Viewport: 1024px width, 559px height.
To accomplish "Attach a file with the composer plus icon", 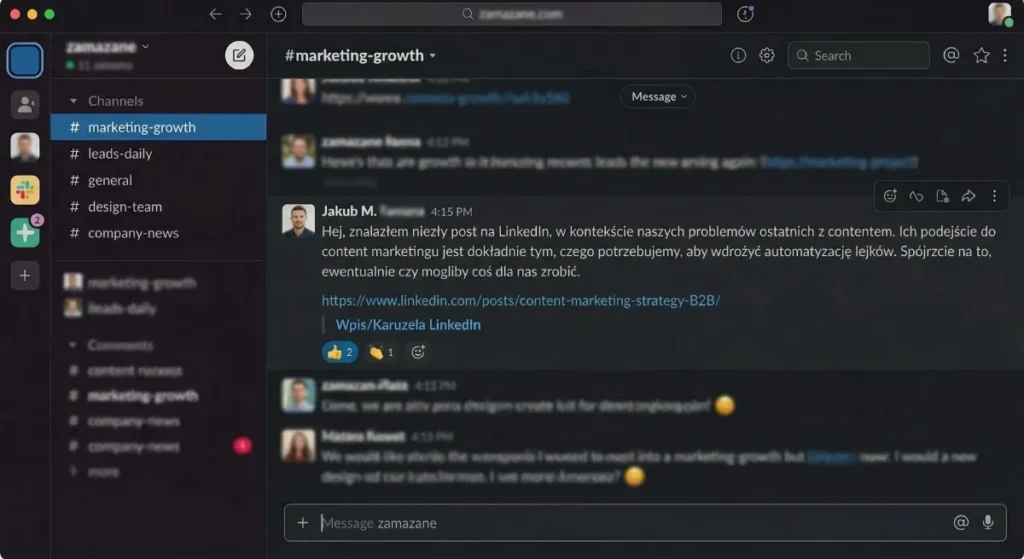I will coord(302,522).
